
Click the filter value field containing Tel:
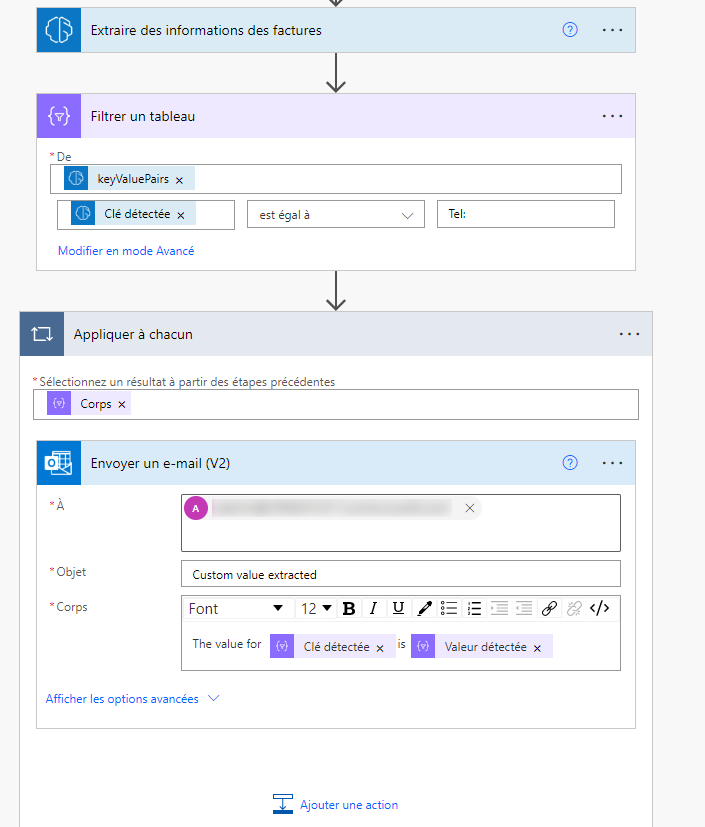[x=526, y=214]
